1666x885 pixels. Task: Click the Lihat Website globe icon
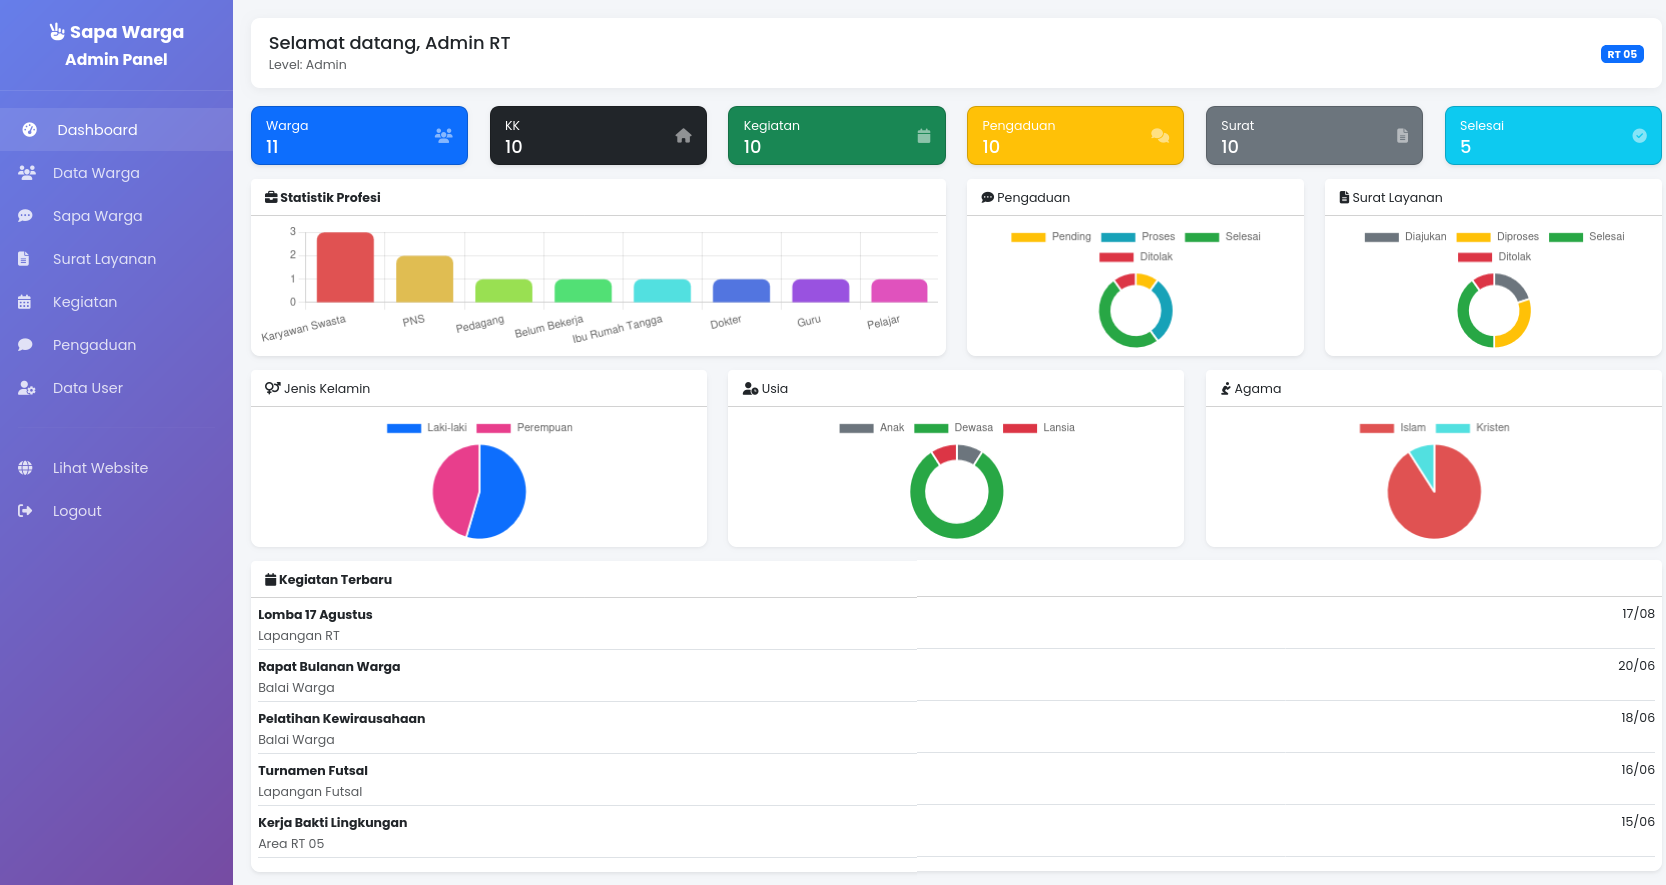pyautogui.click(x=25, y=468)
